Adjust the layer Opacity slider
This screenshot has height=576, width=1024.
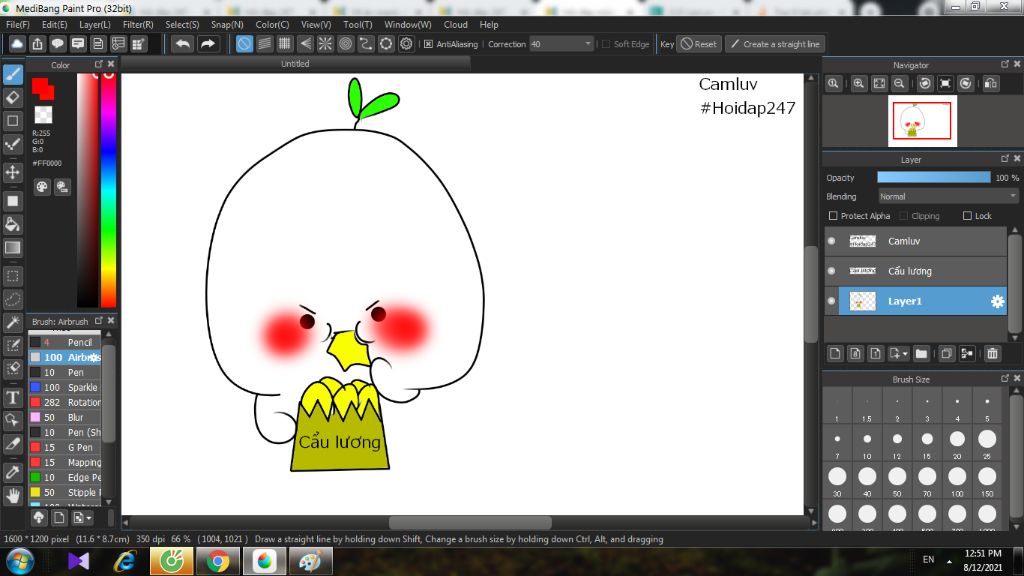[x=934, y=178]
